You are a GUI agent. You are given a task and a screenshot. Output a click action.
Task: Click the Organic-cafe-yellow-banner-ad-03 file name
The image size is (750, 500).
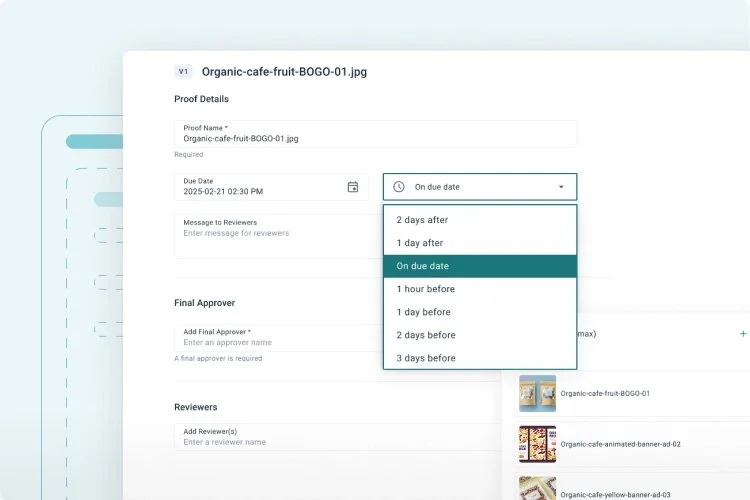(615, 495)
